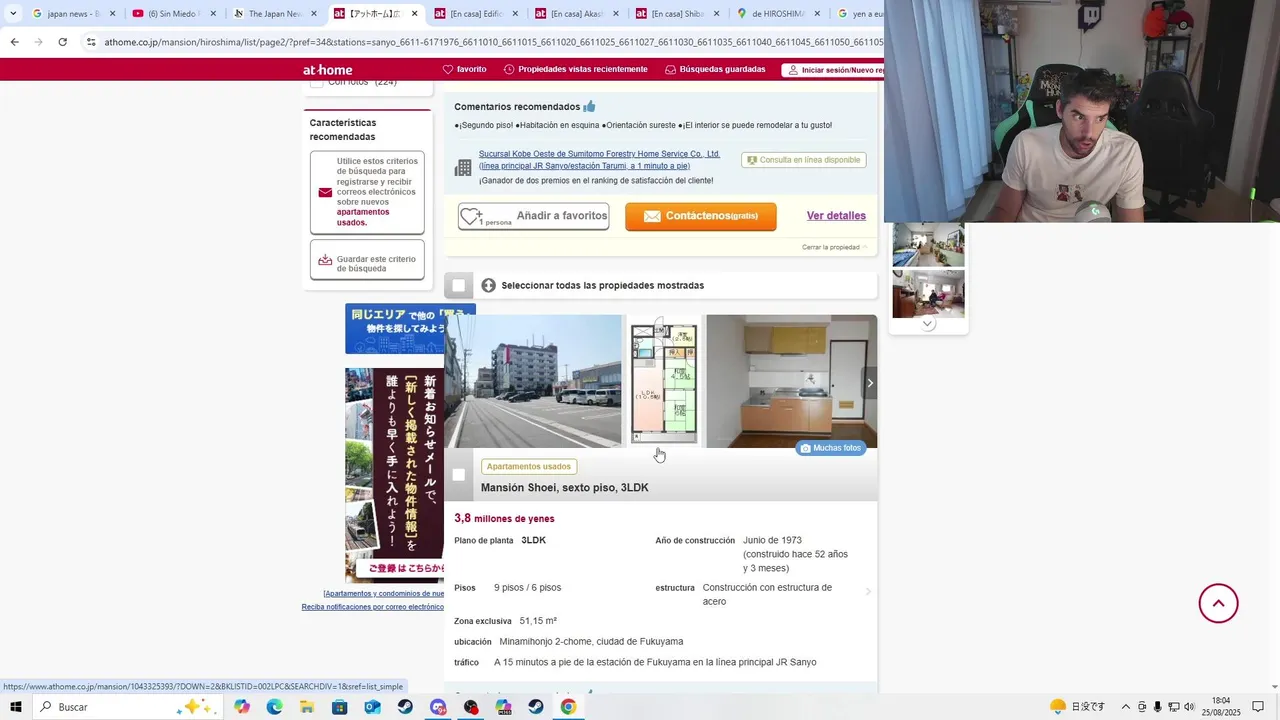
Task: Advance photos with the right carousel arrow
Action: 870,382
